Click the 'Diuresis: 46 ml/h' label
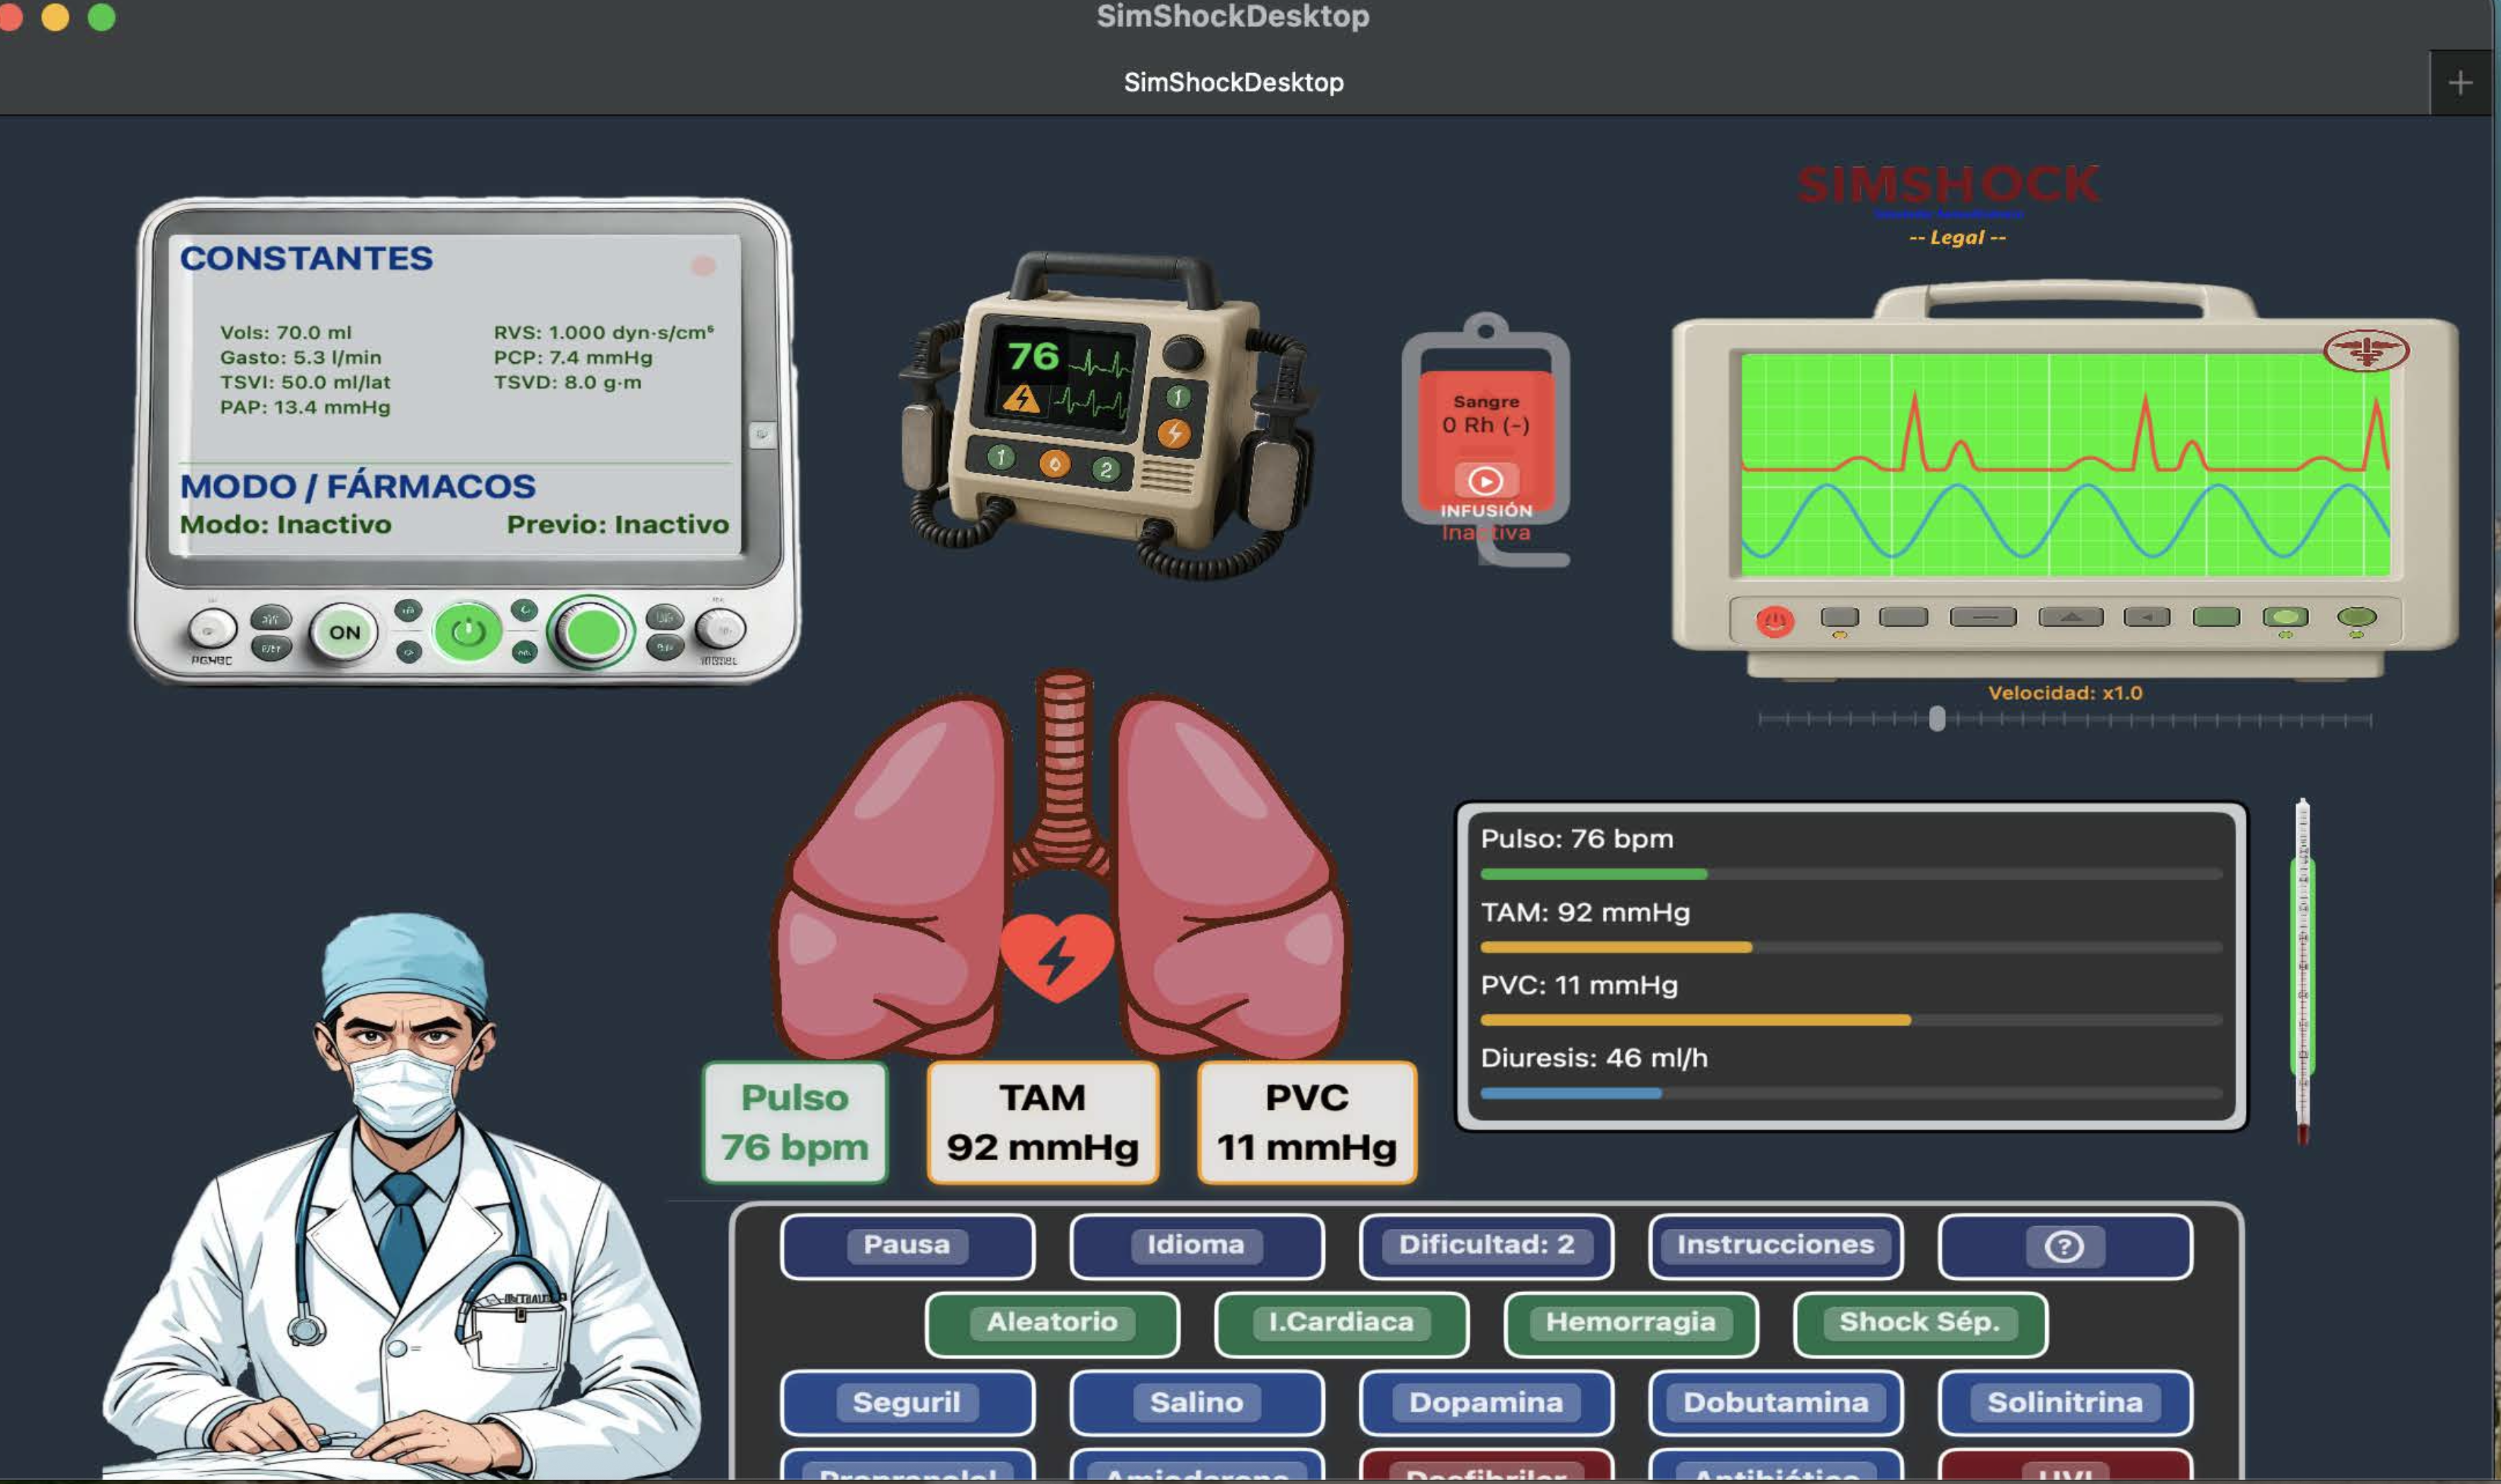Image resolution: width=2501 pixels, height=1484 pixels. coord(1594,1058)
